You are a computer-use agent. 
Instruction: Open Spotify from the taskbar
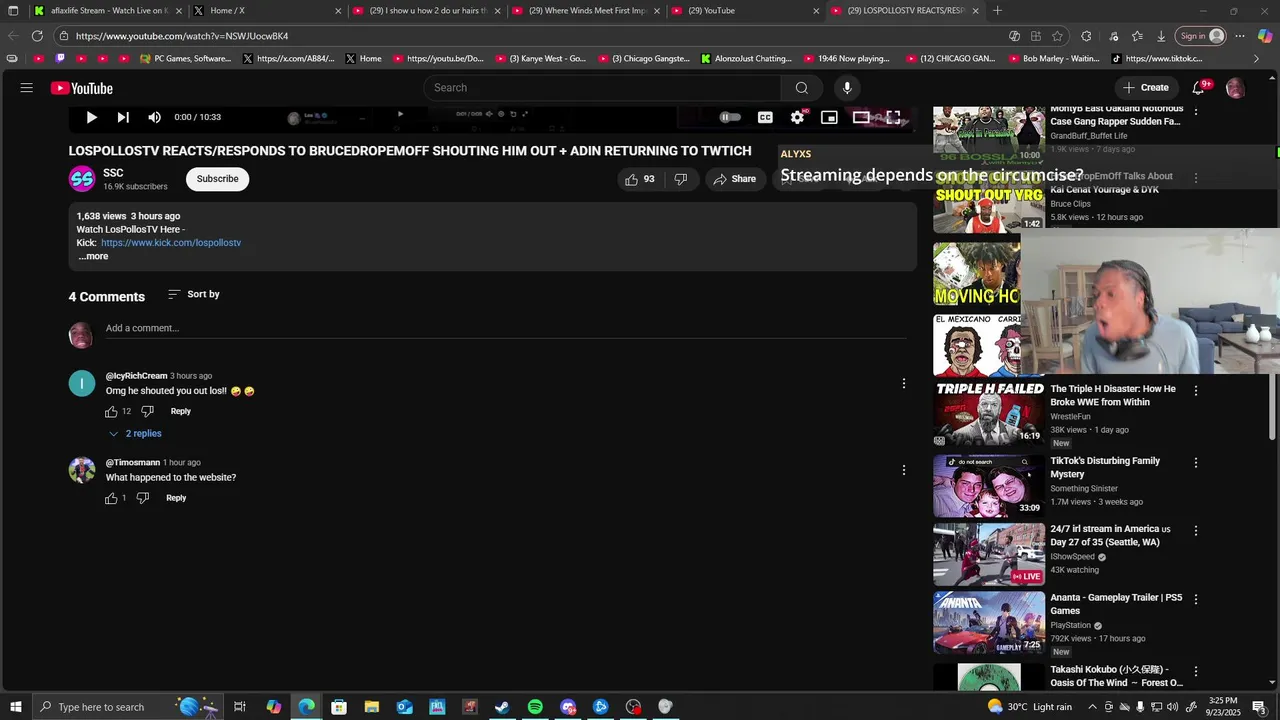[x=535, y=707]
